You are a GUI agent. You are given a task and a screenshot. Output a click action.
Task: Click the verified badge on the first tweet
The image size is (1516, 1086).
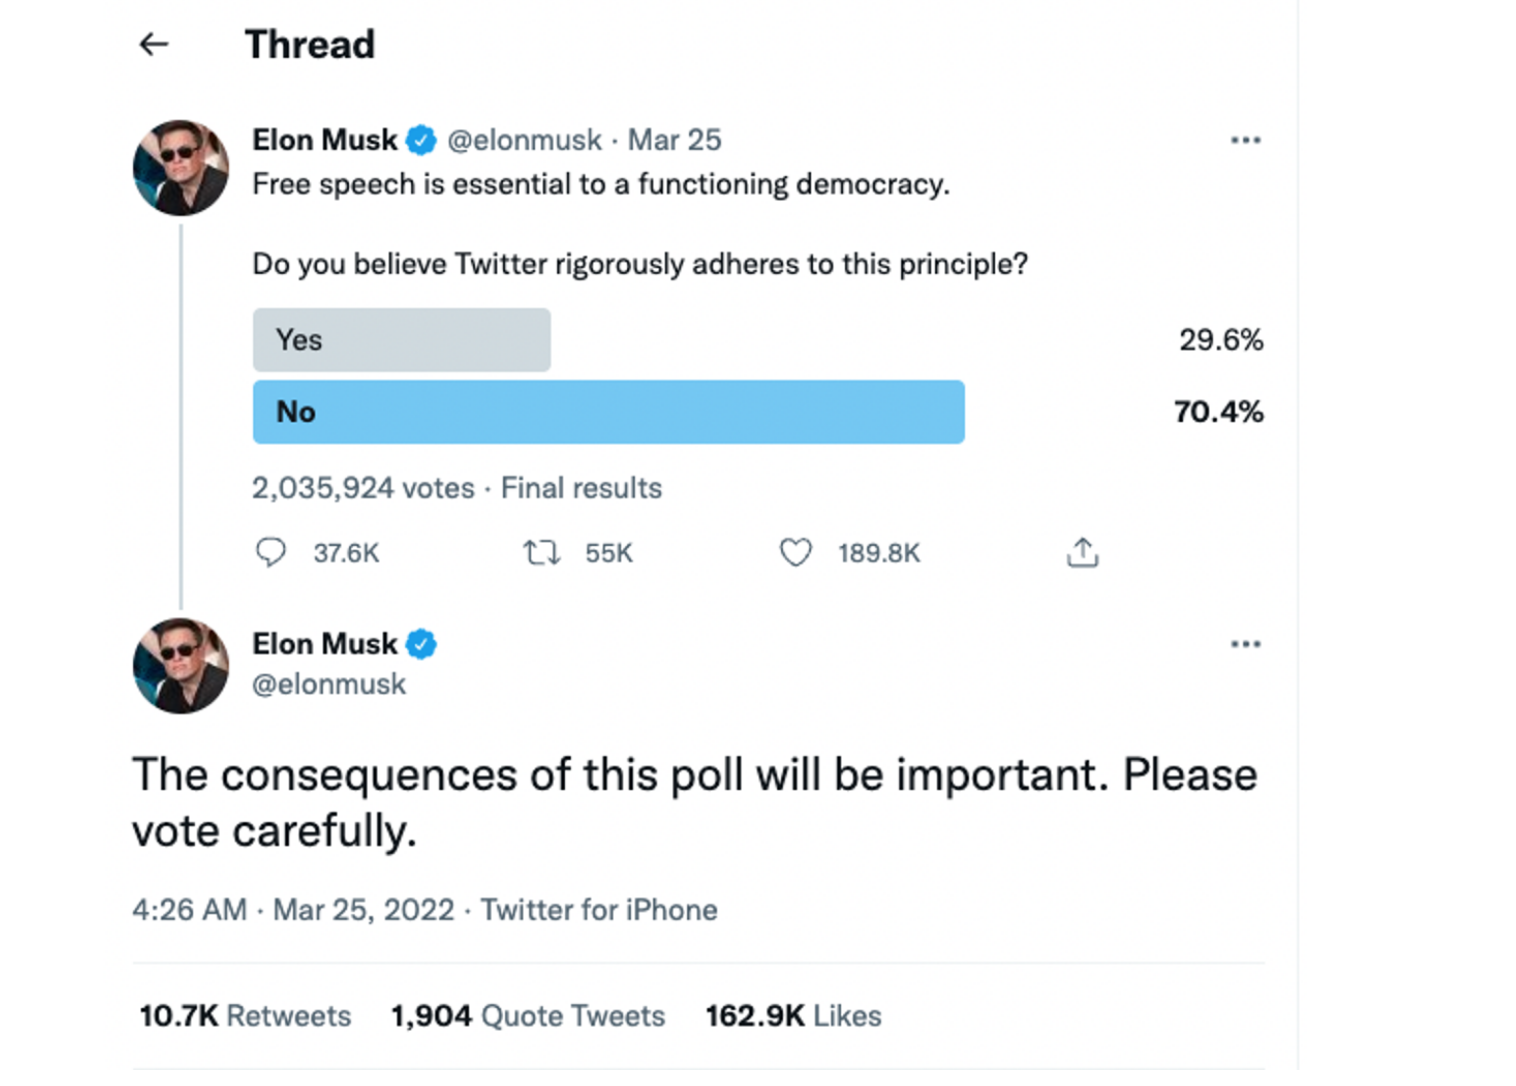(x=421, y=140)
